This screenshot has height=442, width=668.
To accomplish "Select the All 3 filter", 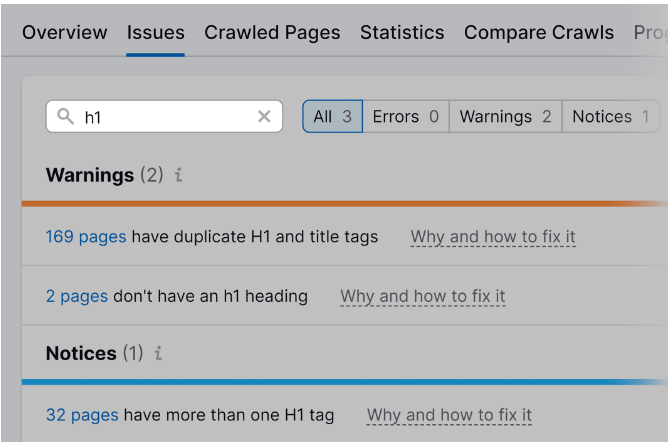I will click(x=333, y=116).
